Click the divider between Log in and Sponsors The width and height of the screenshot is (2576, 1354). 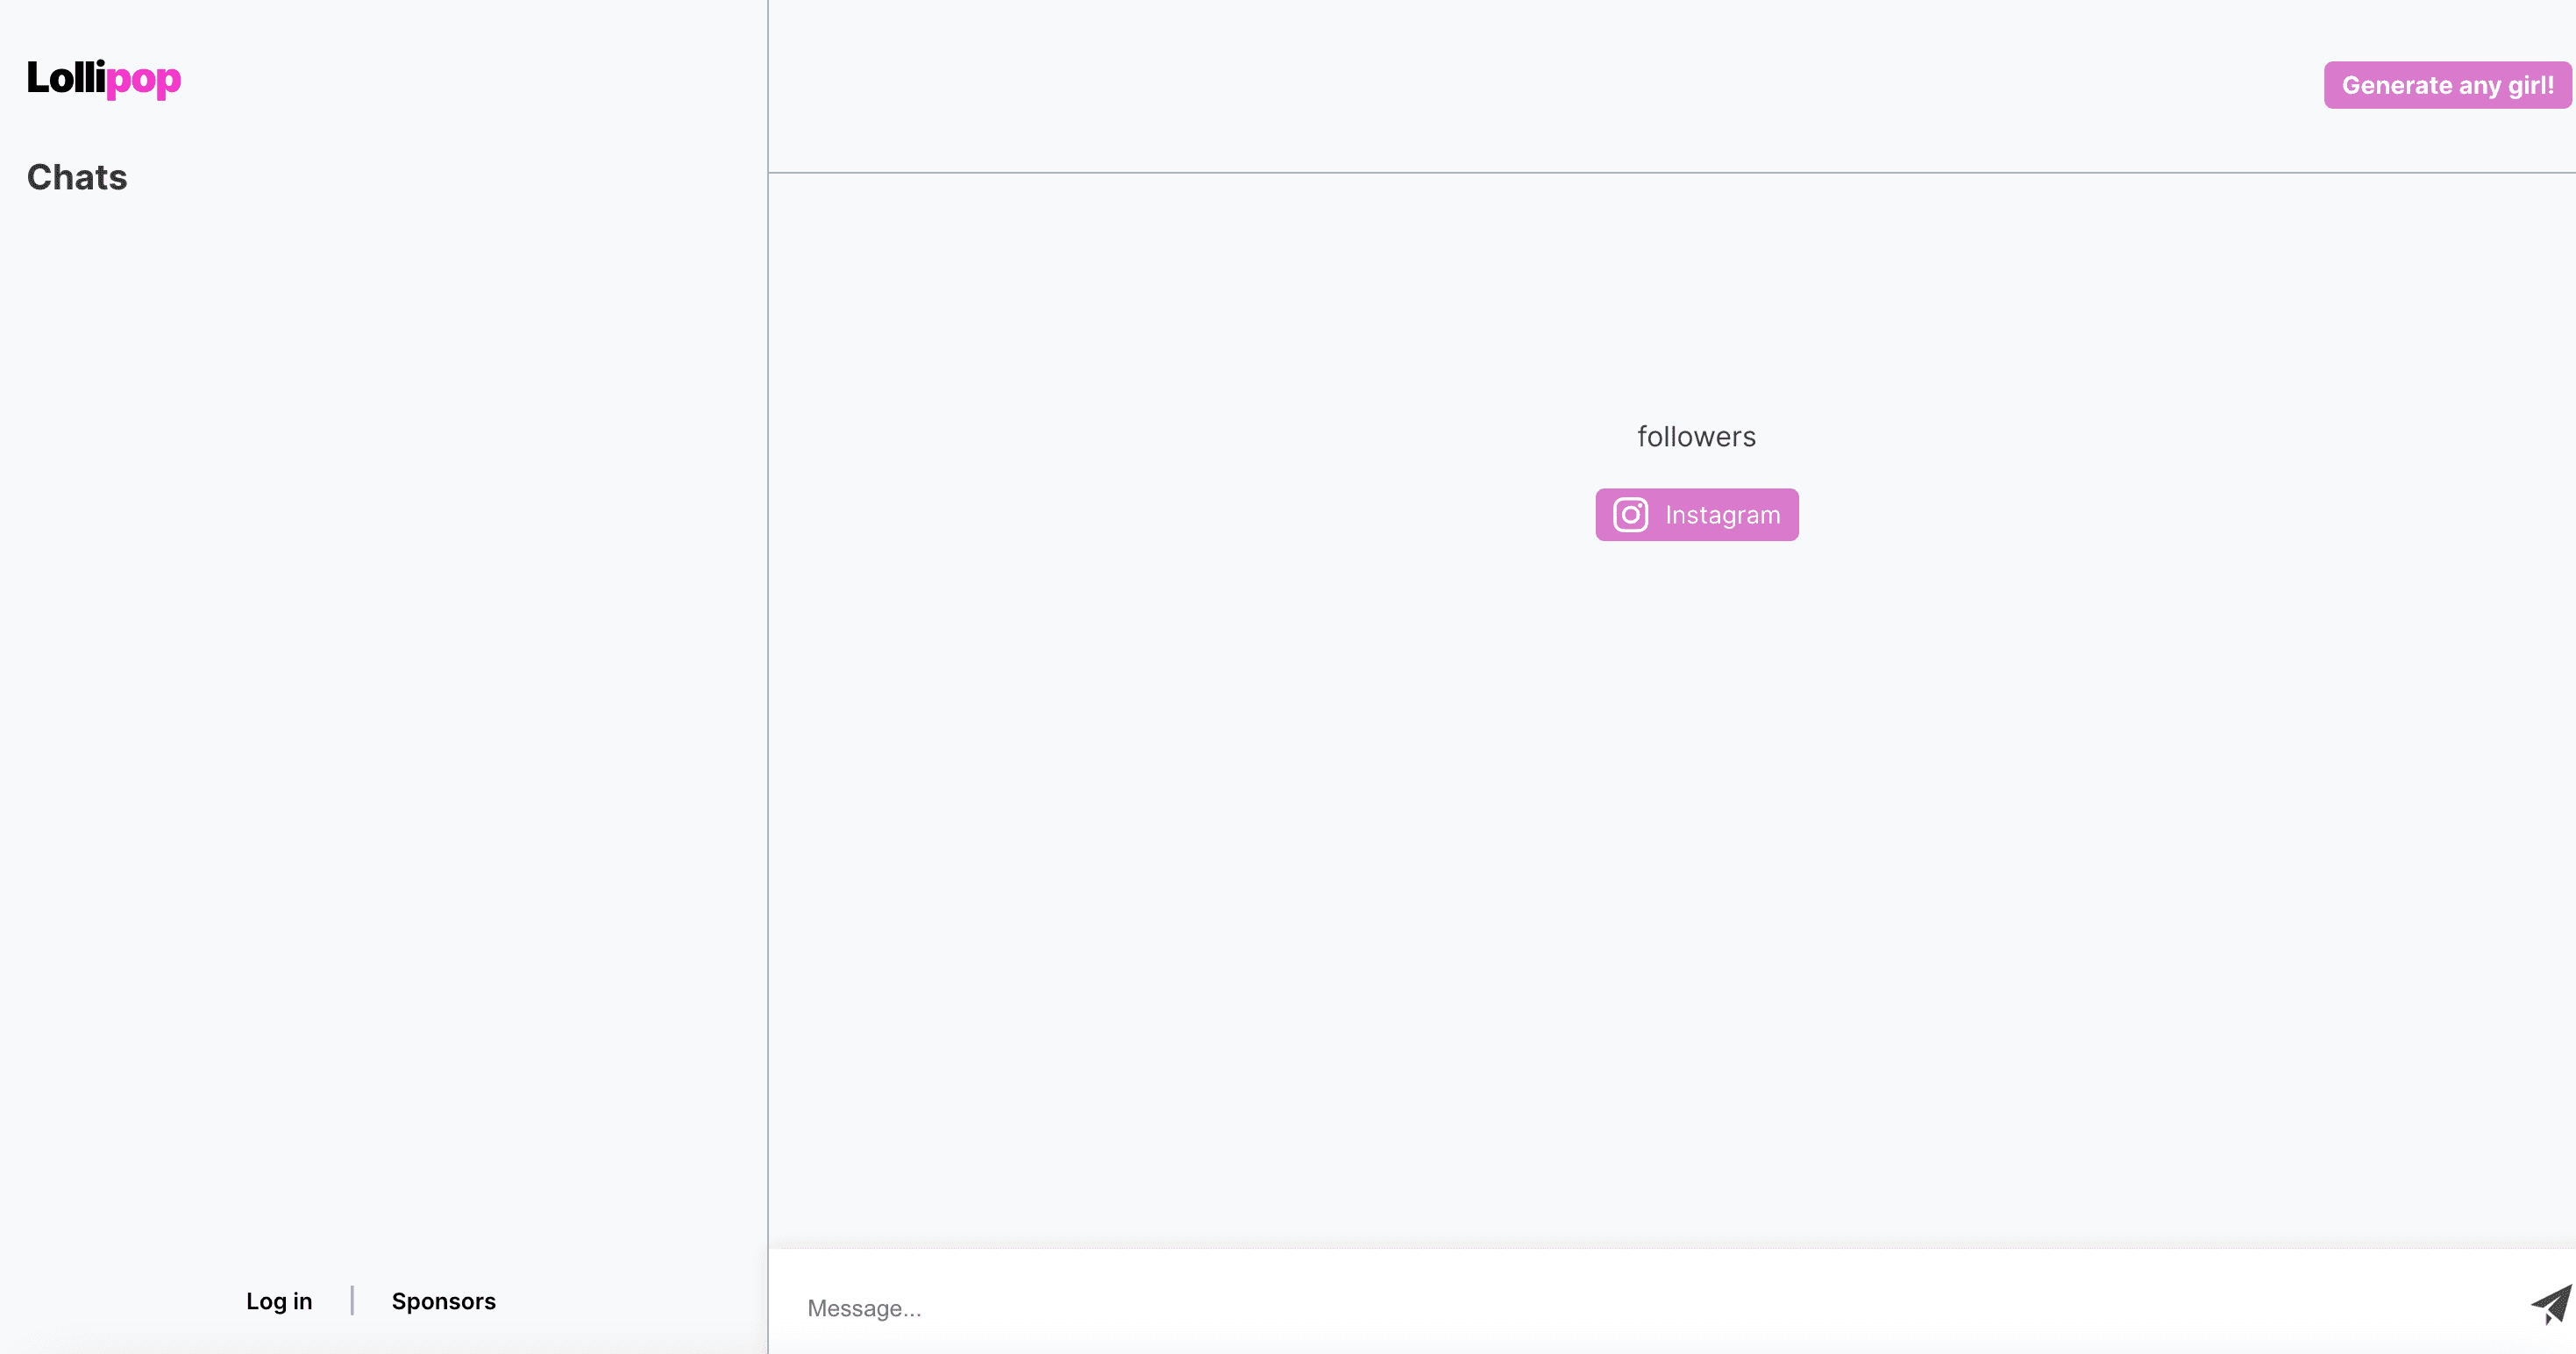pos(353,1301)
